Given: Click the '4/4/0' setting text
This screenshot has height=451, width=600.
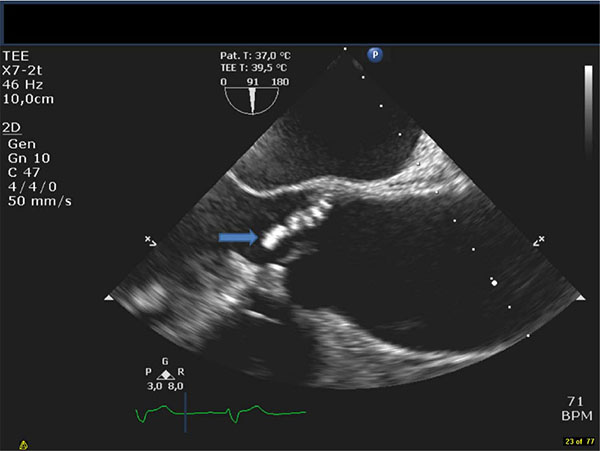Looking at the screenshot, I should [x=33, y=187].
